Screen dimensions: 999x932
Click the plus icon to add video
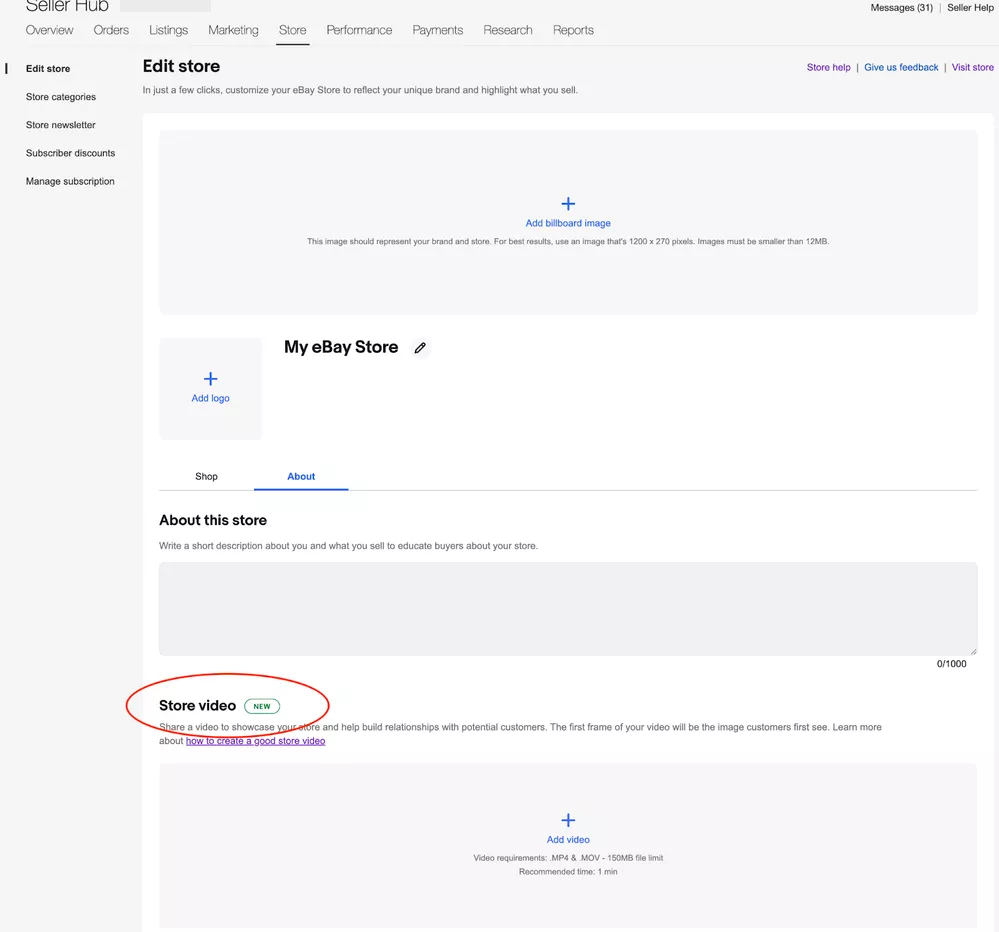pyautogui.click(x=568, y=820)
